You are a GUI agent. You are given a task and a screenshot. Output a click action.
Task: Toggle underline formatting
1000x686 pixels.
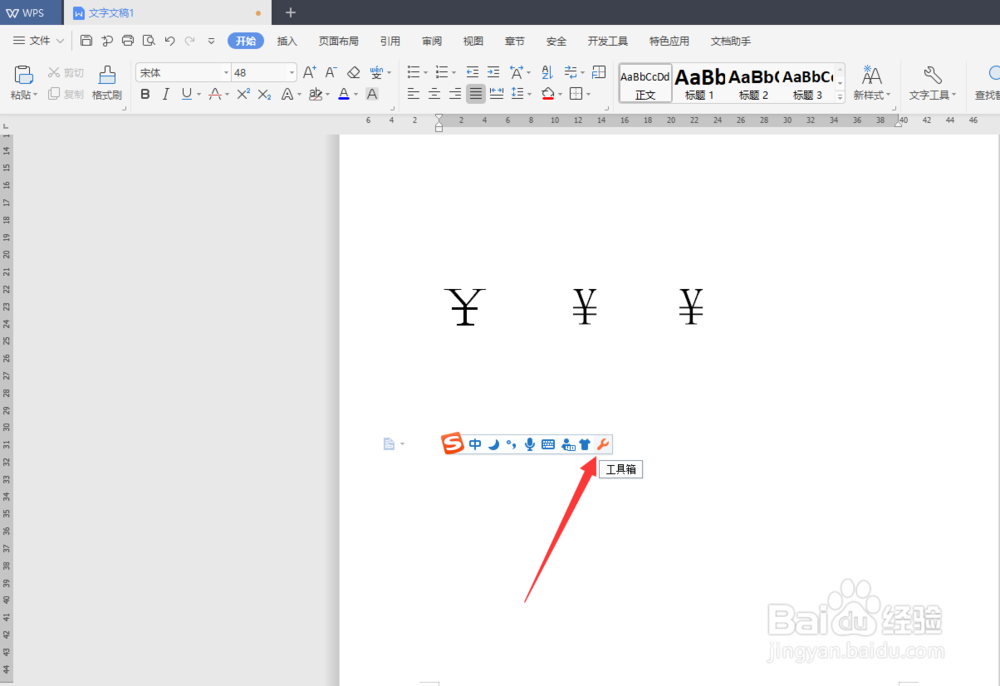(x=186, y=94)
